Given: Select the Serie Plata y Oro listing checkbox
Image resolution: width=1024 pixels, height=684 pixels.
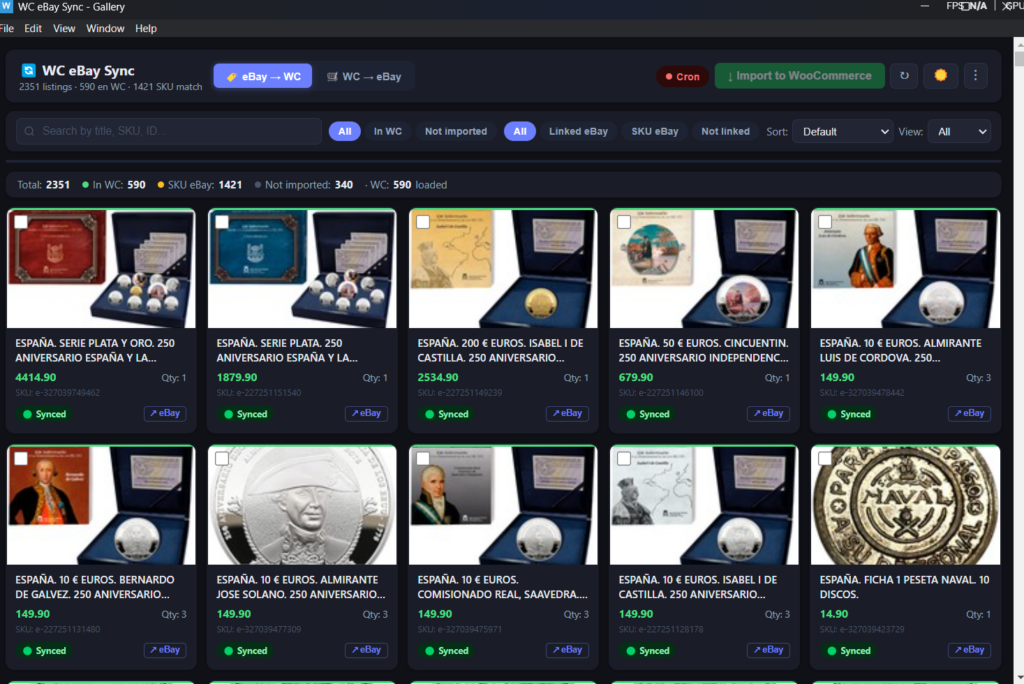Looking at the screenshot, I should tap(21, 222).
